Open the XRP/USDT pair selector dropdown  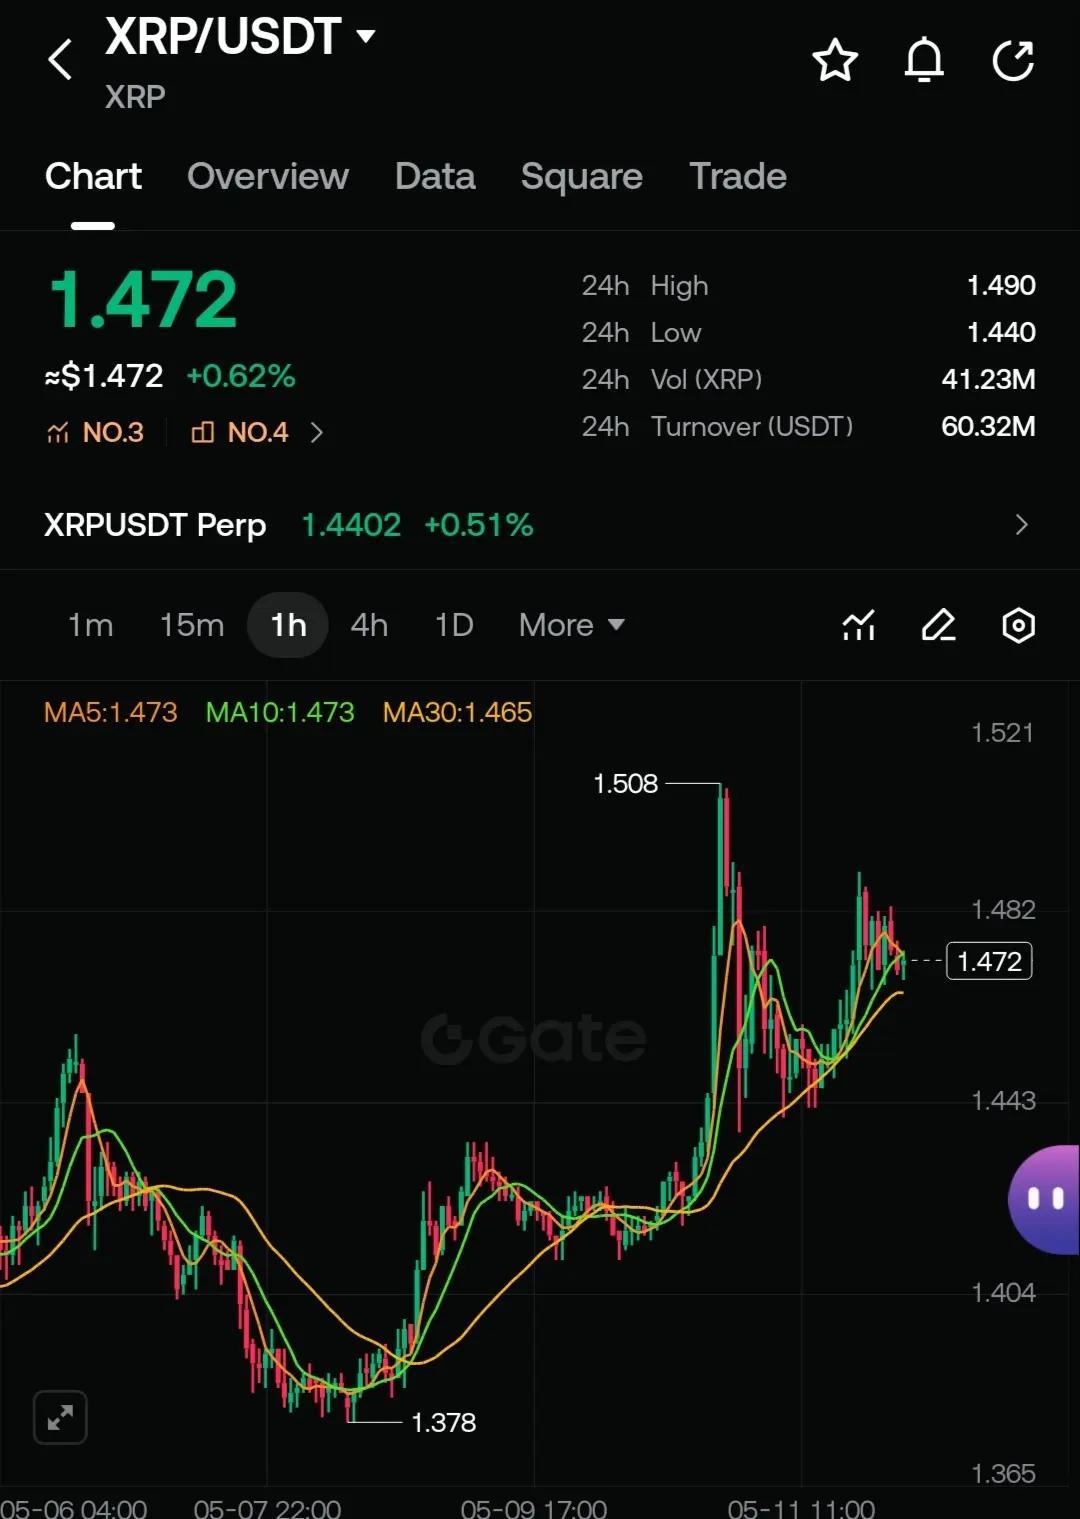[240, 37]
